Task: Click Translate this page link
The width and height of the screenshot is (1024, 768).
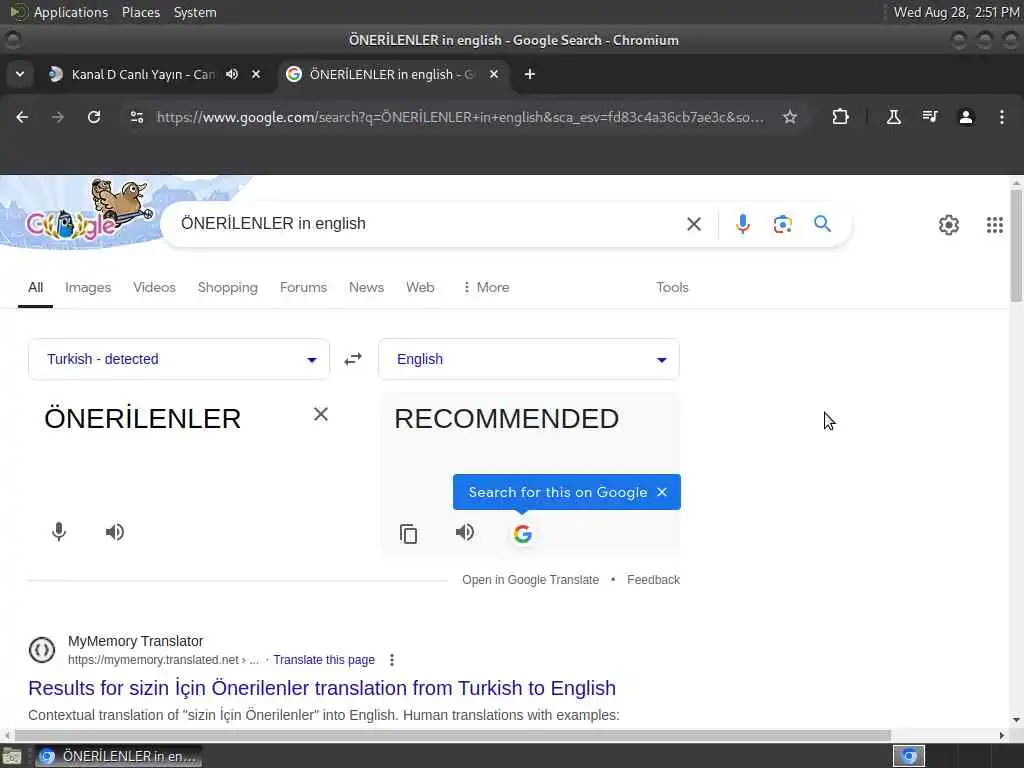Action: (x=324, y=660)
